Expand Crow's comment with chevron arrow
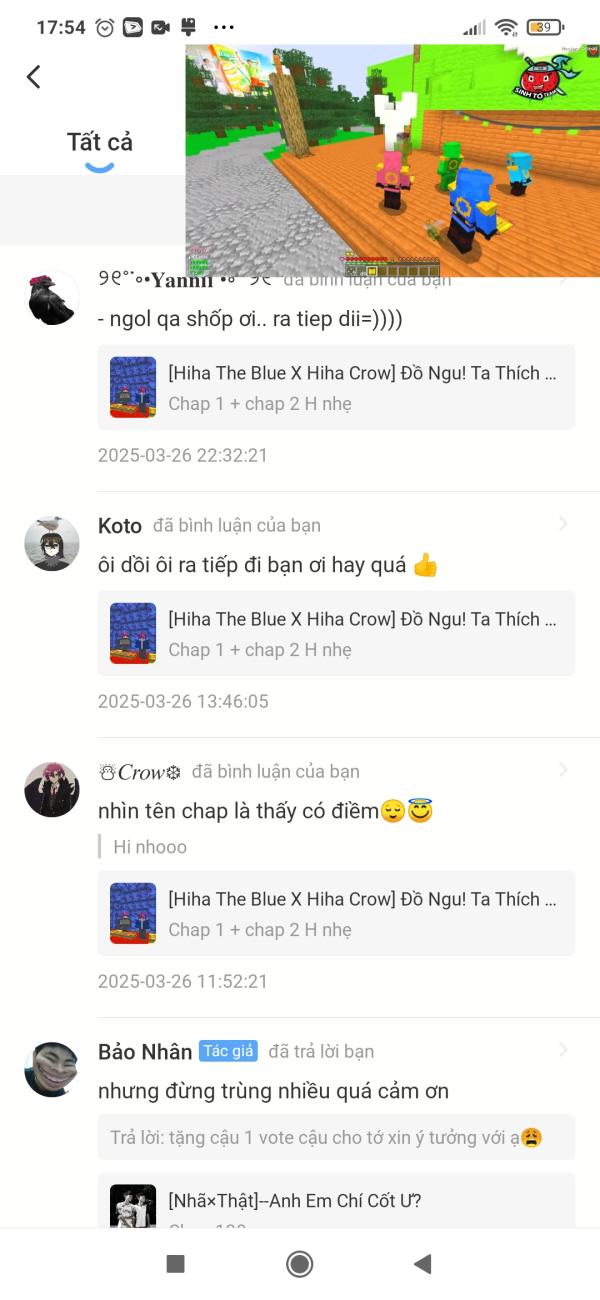This screenshot has width=600, height=1300. [x=564, y=770]
